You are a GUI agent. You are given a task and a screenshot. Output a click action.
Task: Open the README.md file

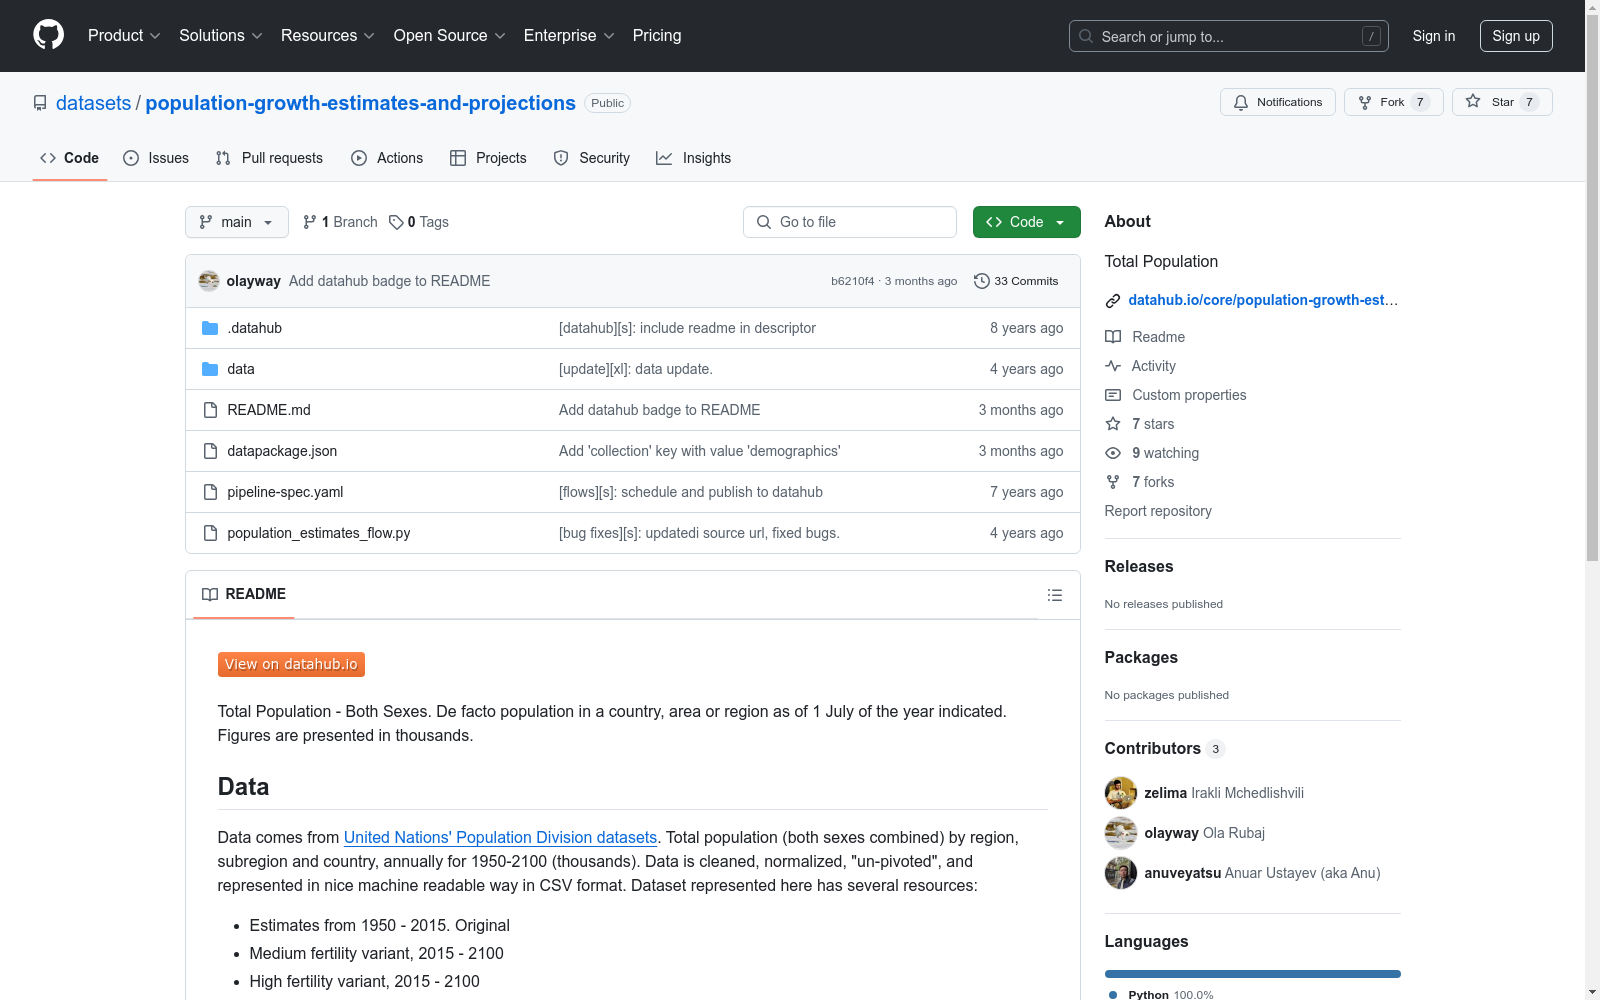268,410
